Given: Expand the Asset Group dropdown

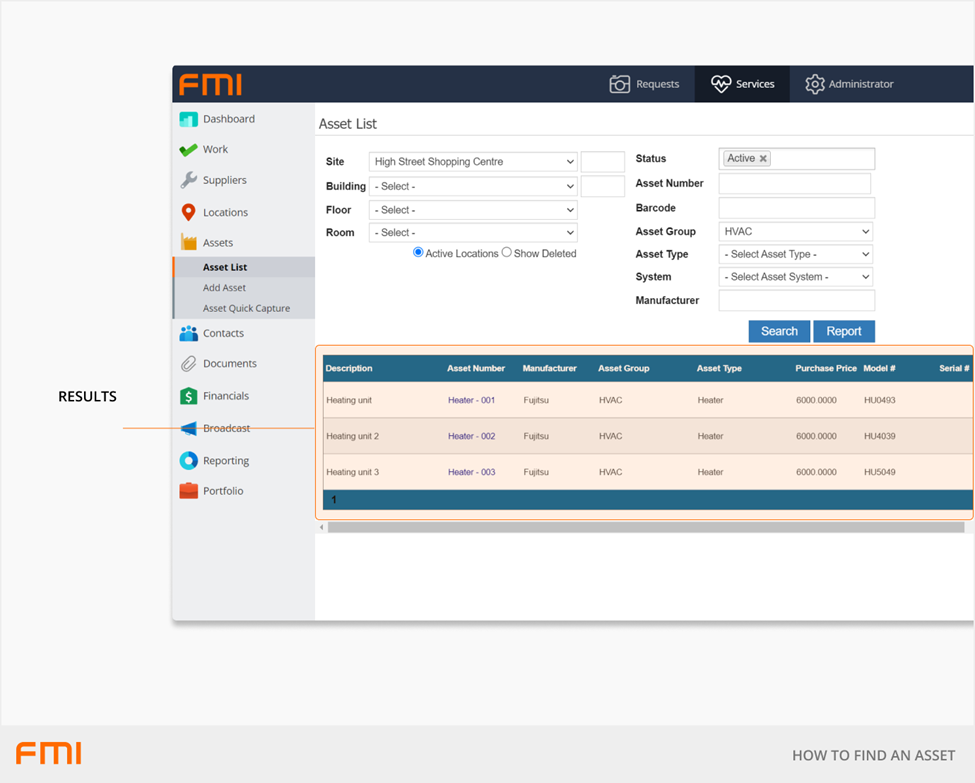Looking at the screenshot, I should [795, 232].
